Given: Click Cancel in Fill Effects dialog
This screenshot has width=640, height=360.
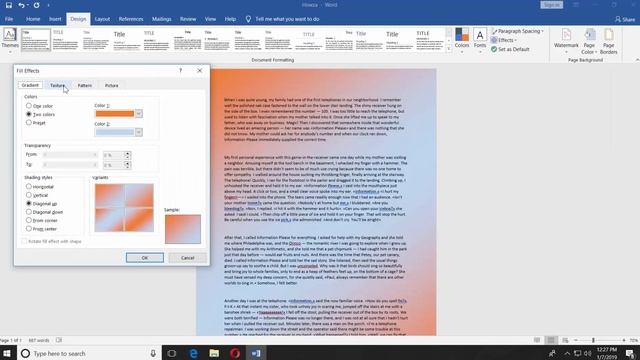Looking at the screenshot, I should tap(187, 258).
